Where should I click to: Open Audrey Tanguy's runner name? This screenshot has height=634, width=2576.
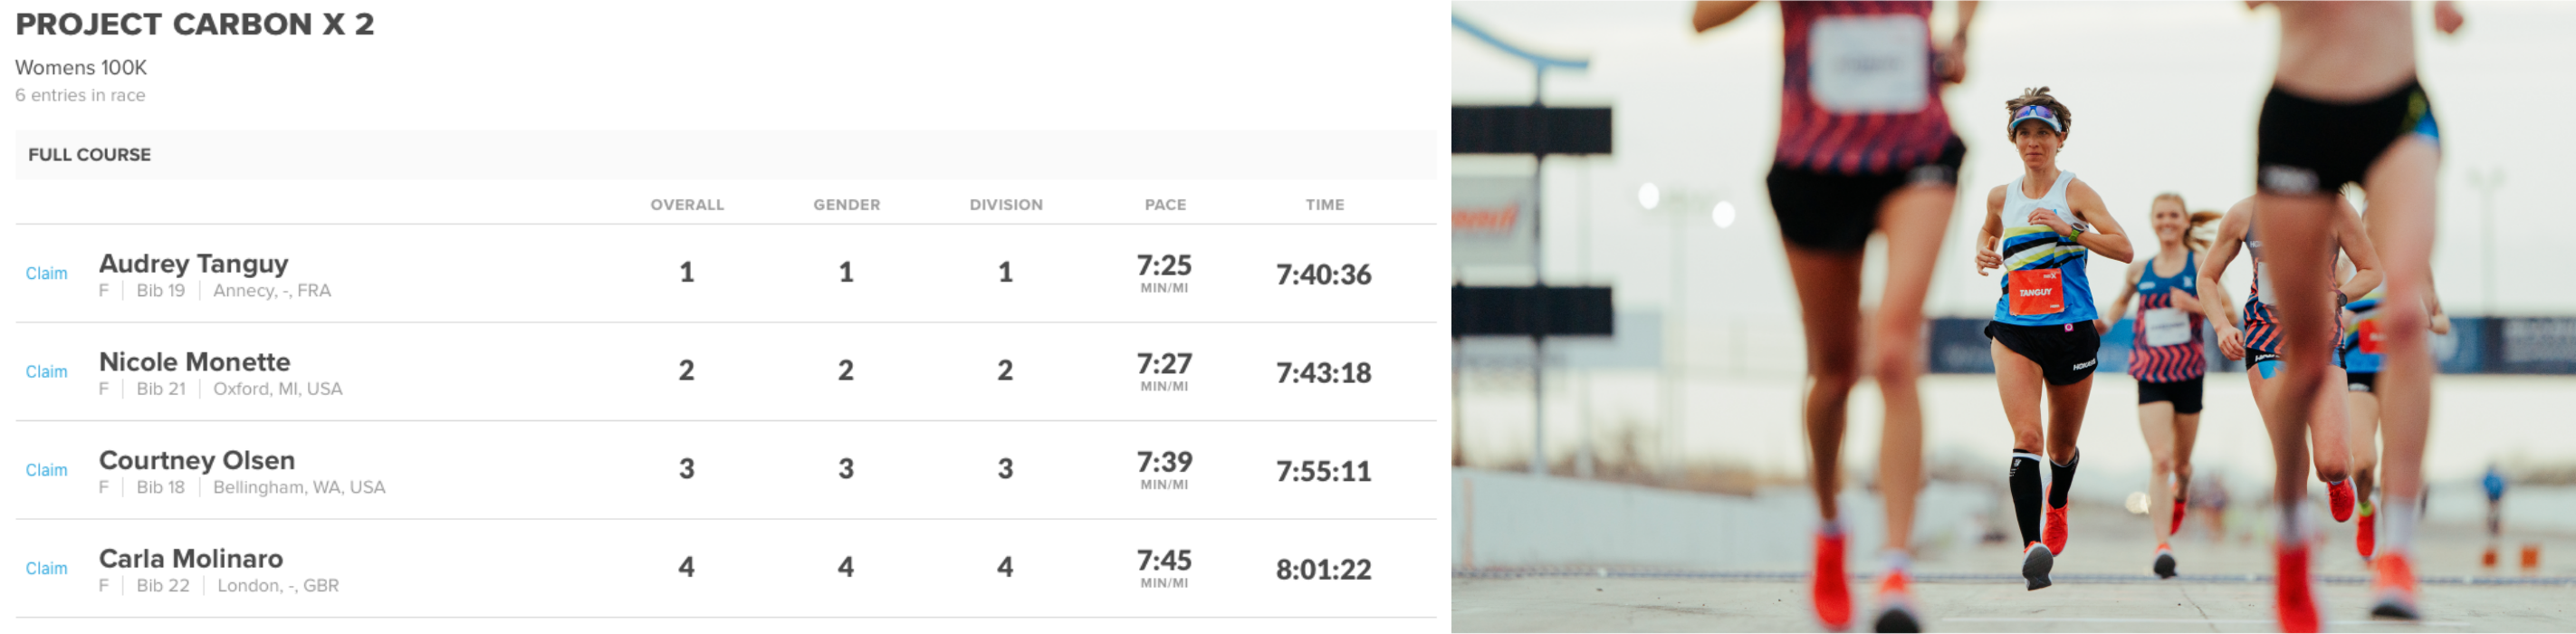point(193,263)
